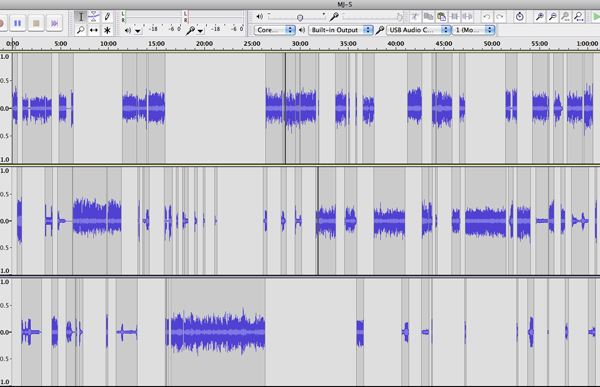Paste audio from the clipboard
Image resolution: width=600 pixels, height=387 pixels.
click(x=441, y=17)
